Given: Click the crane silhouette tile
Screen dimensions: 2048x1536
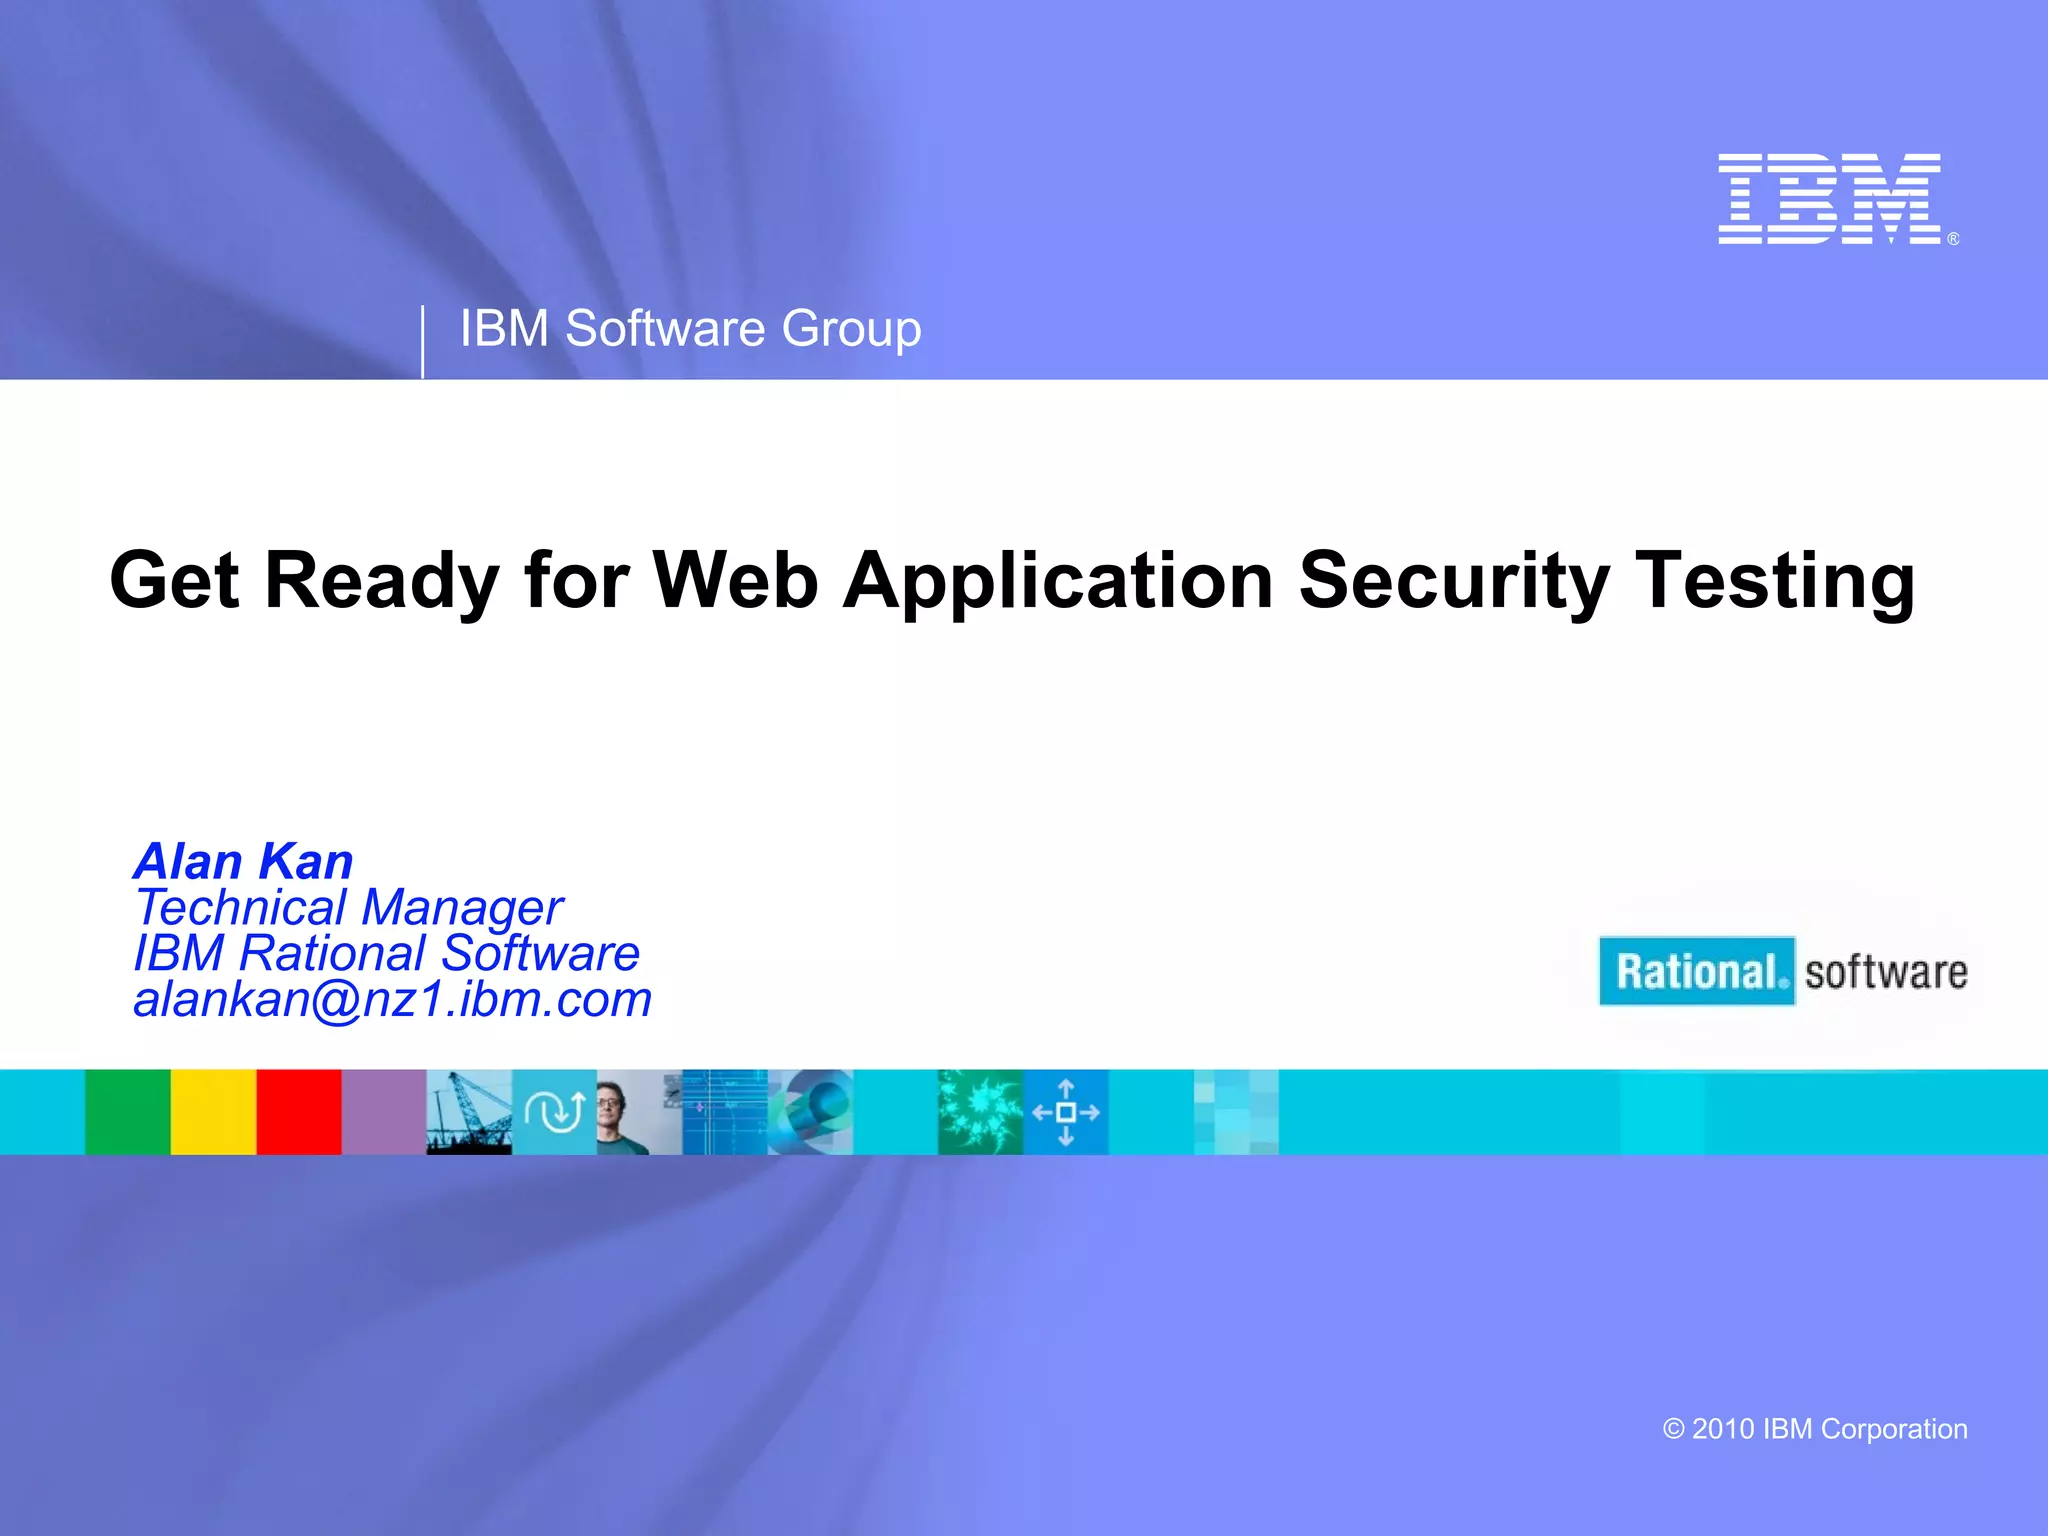Looking at the screenshot, I should click(469, 1112).
